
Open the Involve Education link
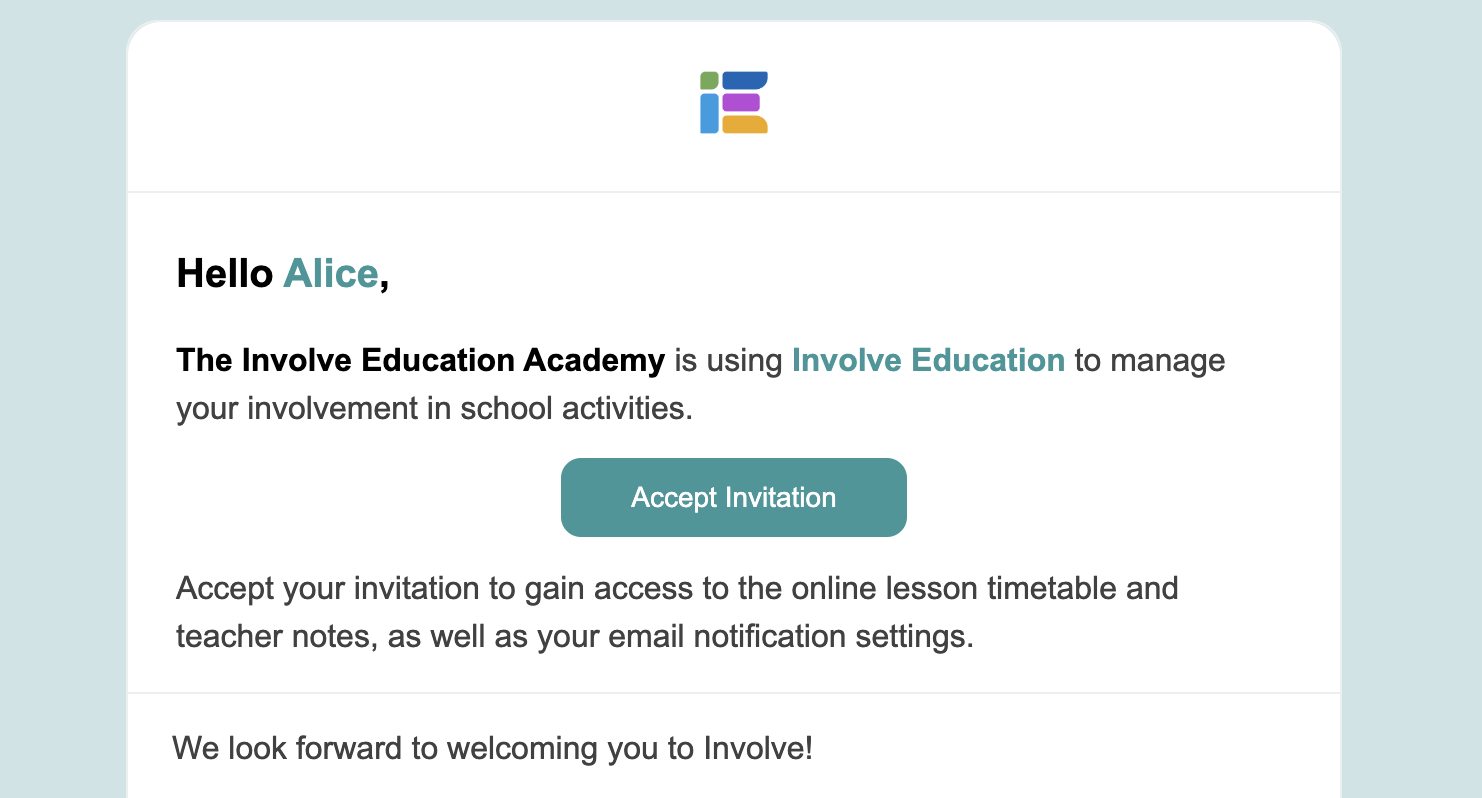tap(928, 360)
